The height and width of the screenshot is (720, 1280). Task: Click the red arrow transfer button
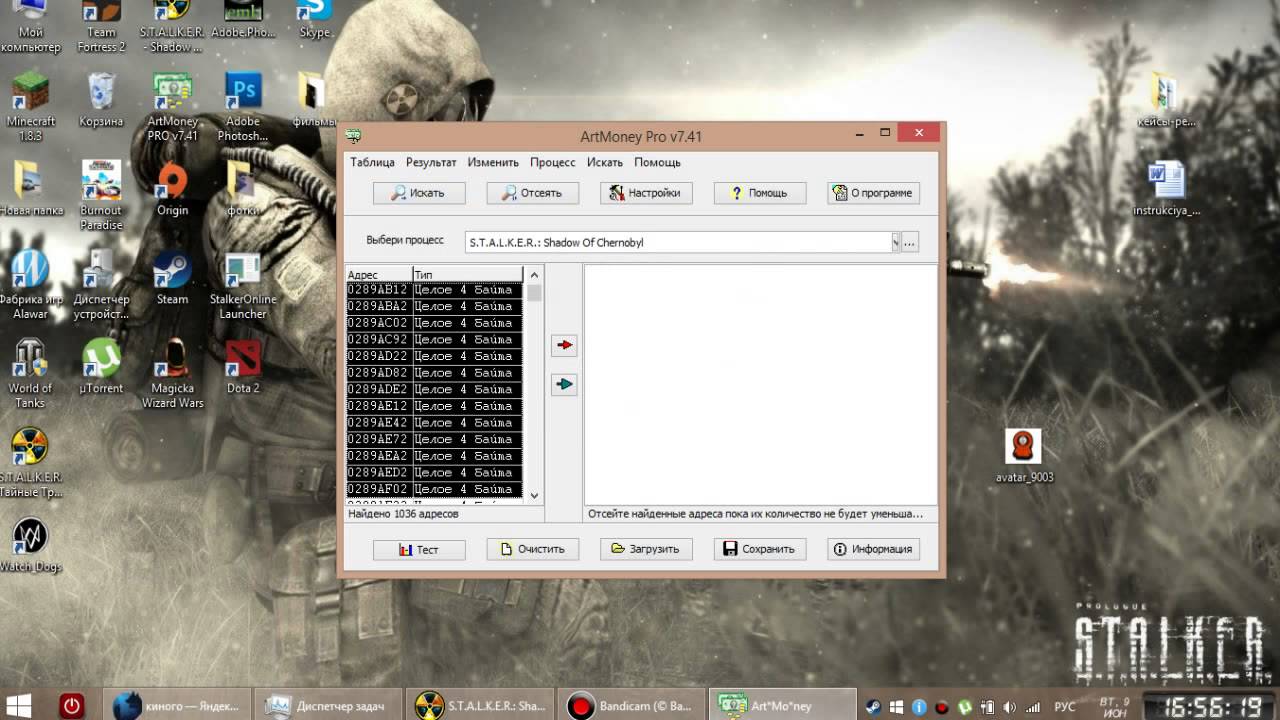tap(564, 345)
